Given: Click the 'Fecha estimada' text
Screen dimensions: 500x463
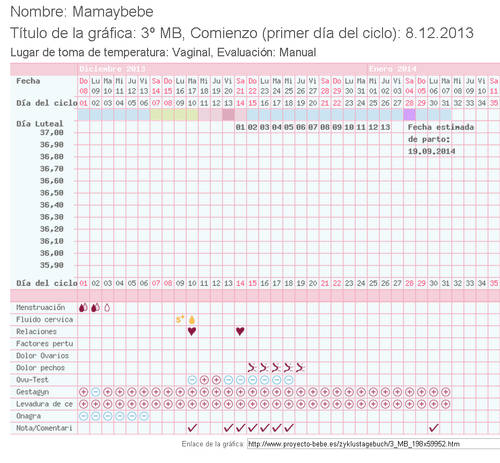Looking at the screenshot, I should tap(441, 127).
